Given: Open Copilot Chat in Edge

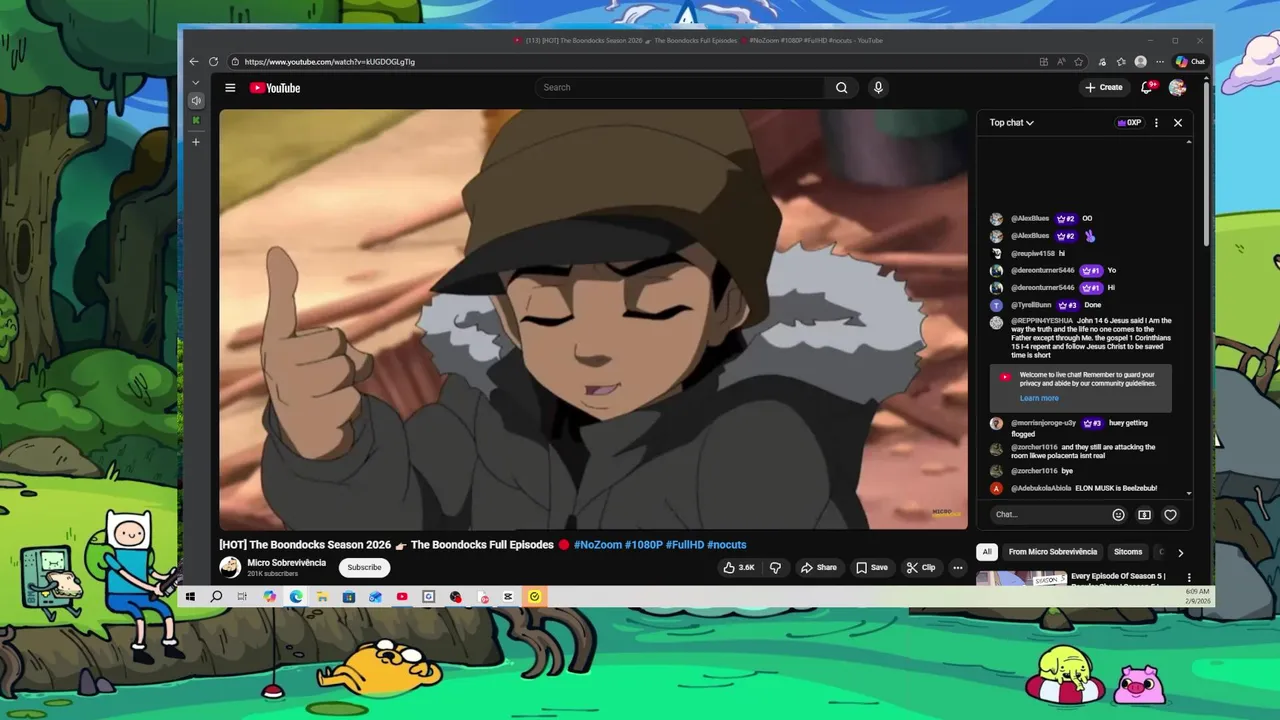Looking at the screenshot, I should (1190, 62).
